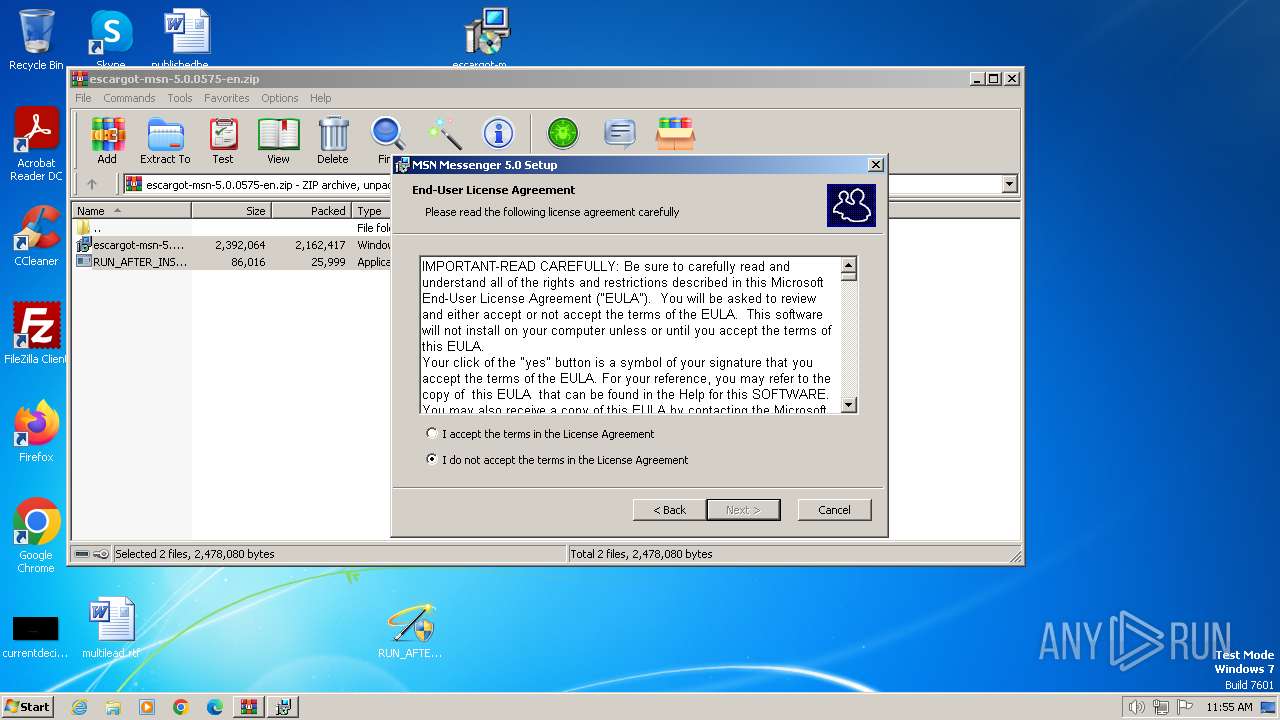Image resolution: width=1280 pixels, height=720 pixels.
Task: Open the archive path dropdown arrow
Action: [1009, 184]
